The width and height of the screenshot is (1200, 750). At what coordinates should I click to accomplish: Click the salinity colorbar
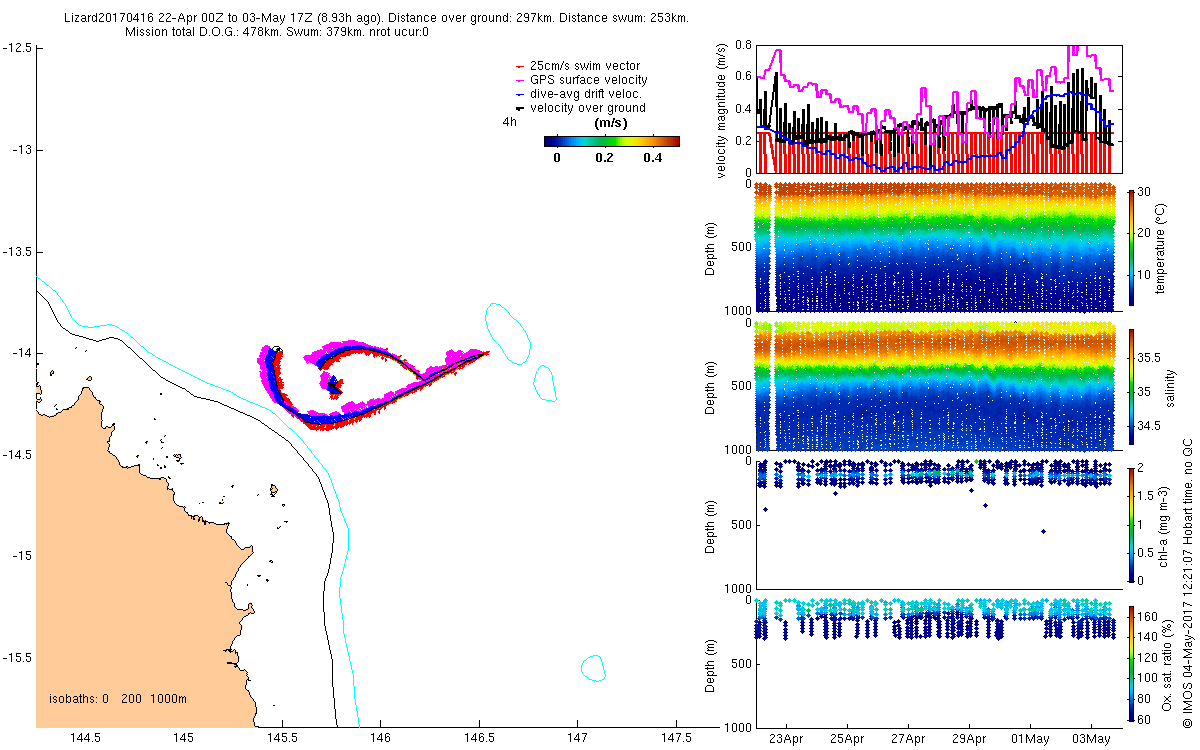(x=1132, y=385)
